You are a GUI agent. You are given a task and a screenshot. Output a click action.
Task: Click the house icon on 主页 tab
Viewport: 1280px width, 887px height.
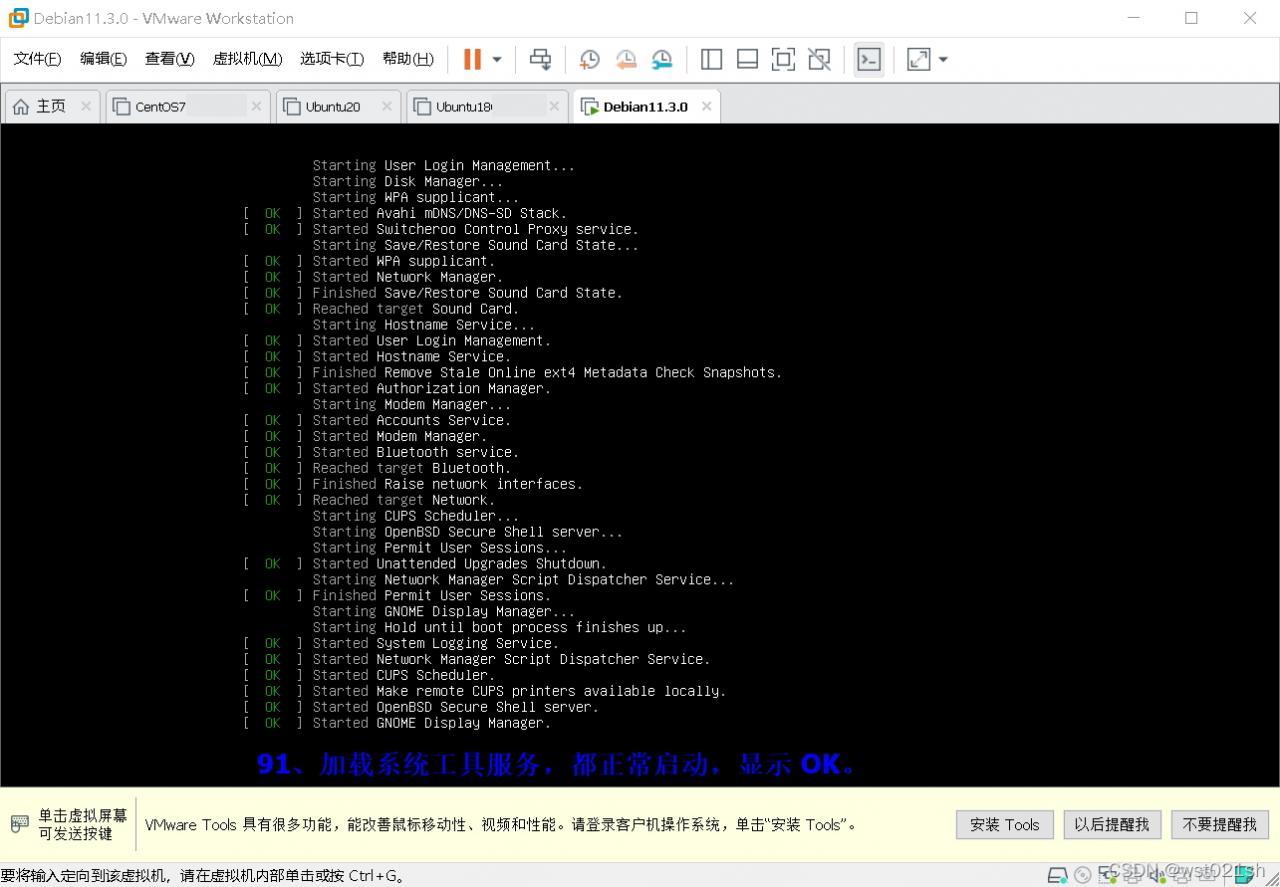click(x=21, y=106)
